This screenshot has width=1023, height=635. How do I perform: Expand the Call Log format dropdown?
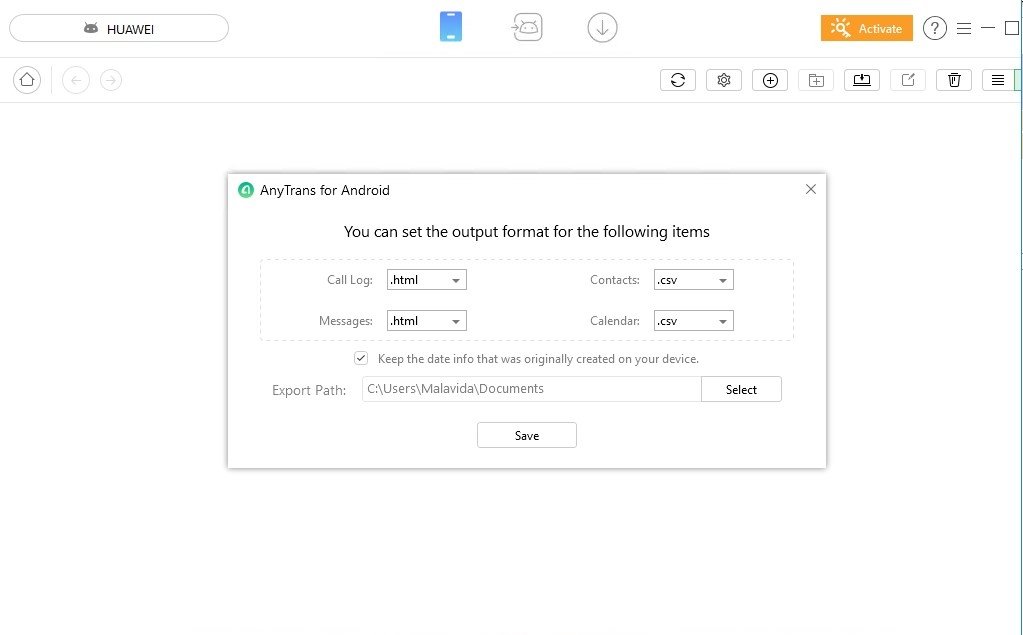pos(427,279)
